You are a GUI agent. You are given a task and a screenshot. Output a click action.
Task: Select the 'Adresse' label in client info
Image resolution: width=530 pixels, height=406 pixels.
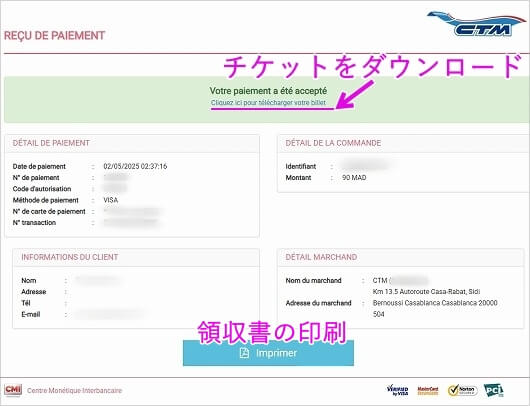click(34, 292)
